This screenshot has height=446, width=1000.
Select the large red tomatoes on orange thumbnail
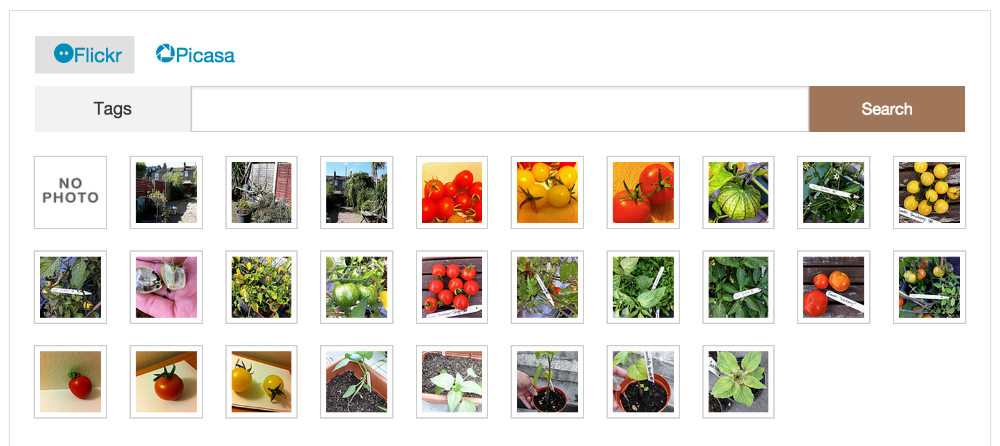643,192
